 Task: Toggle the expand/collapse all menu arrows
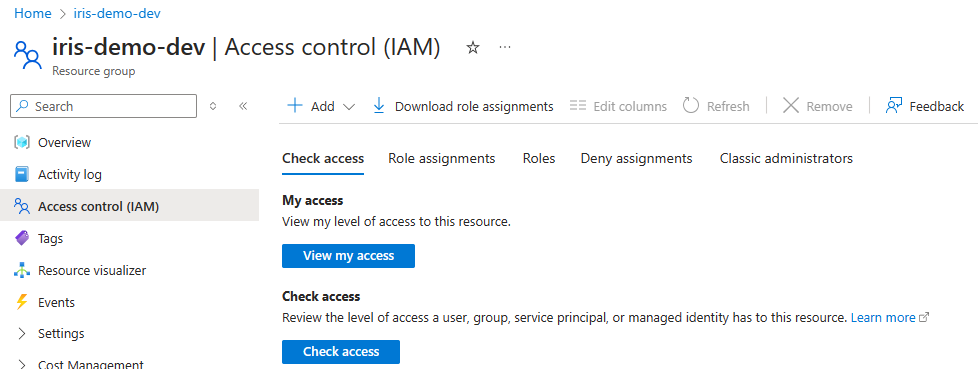point(213,106)
